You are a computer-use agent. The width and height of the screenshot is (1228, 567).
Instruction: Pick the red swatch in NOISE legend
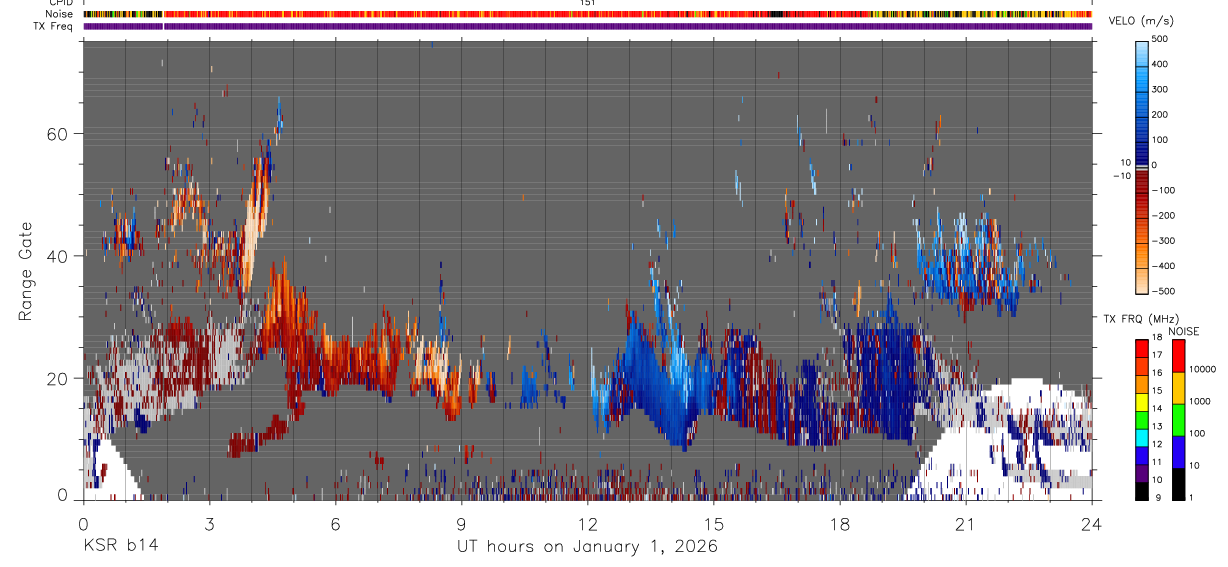(1179, 356)
